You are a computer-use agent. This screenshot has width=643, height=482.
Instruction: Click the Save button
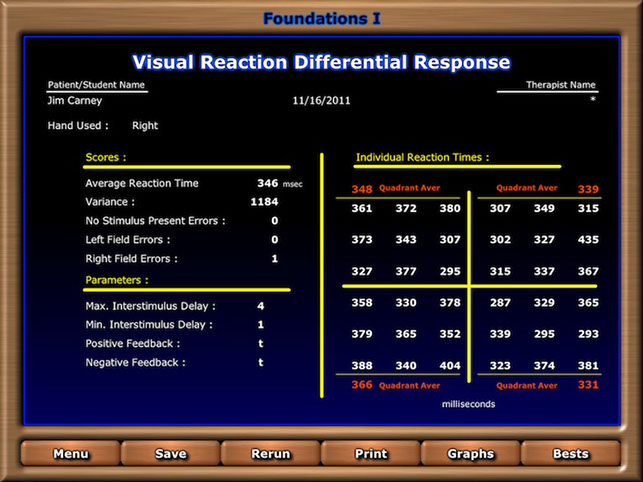tap(171, 453)
